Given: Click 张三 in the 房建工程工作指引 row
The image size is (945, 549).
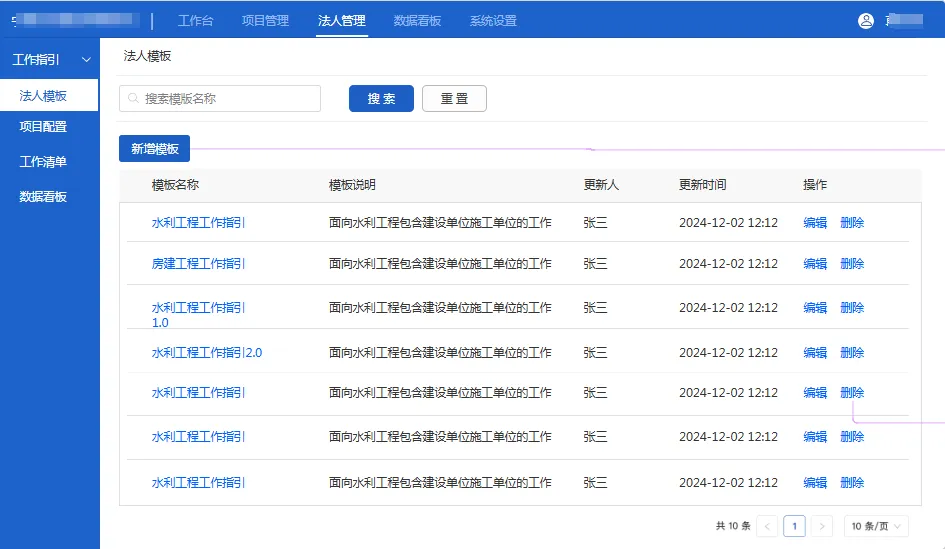Looking at the screenshot, I should tap(595, 263).
